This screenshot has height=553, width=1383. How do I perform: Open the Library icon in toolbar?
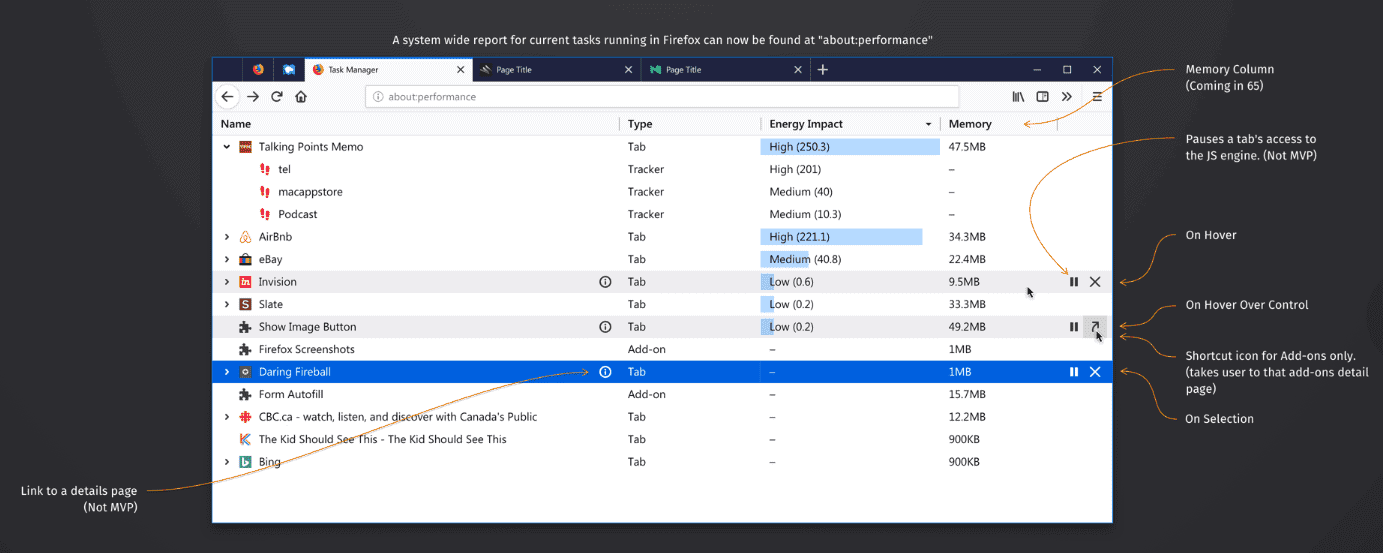point(1018,97)
